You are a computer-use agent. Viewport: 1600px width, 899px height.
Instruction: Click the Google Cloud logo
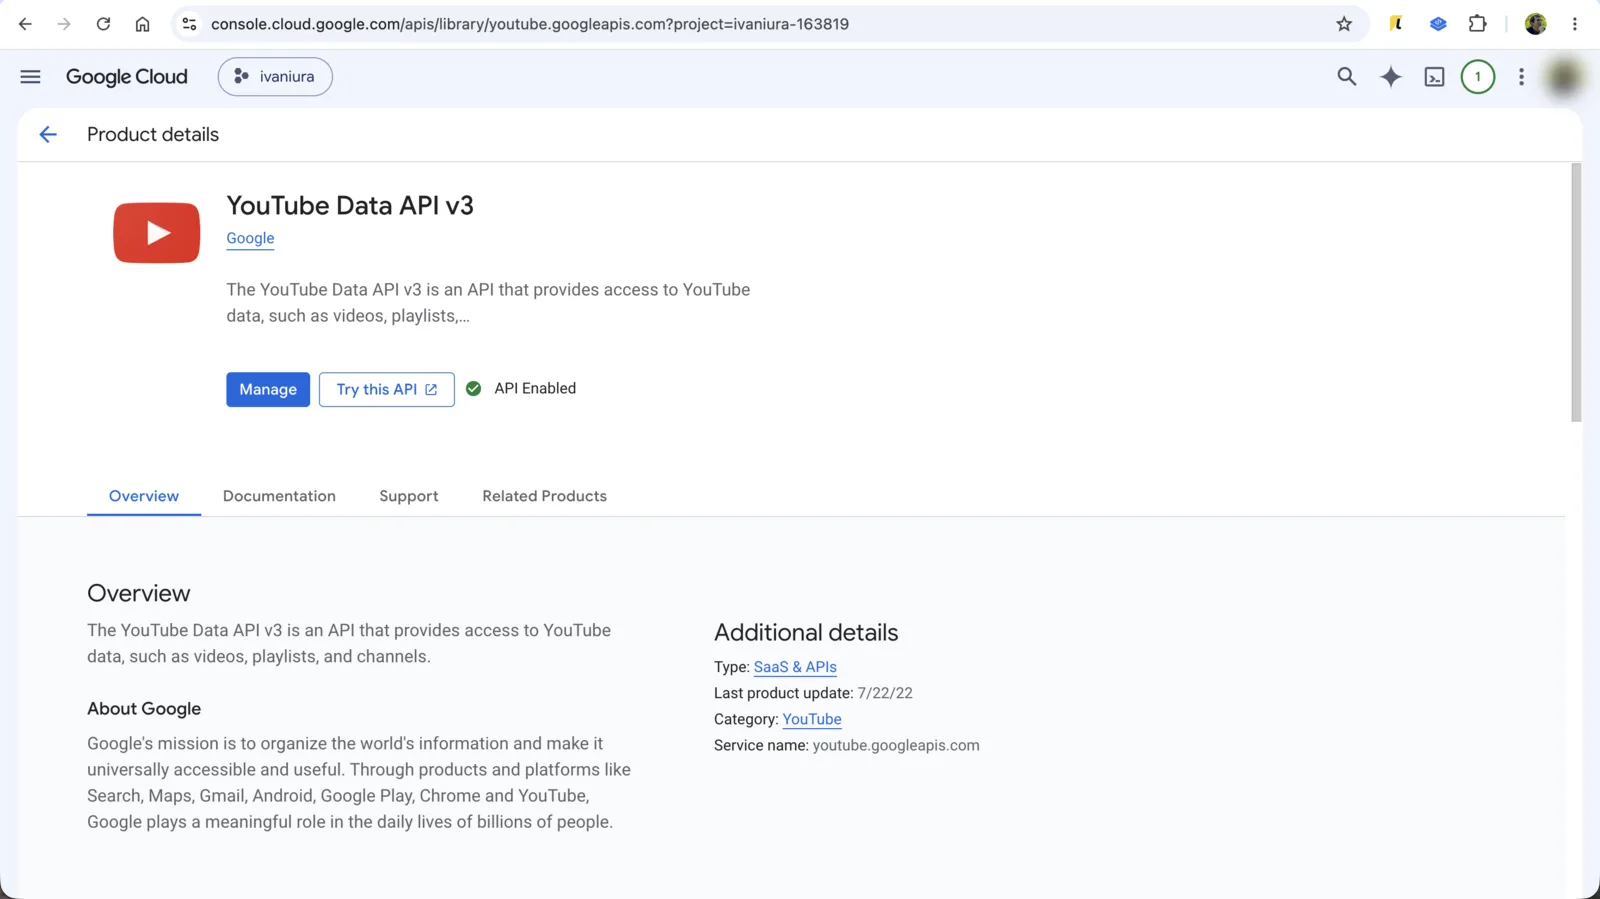click(x=127, y=77)
